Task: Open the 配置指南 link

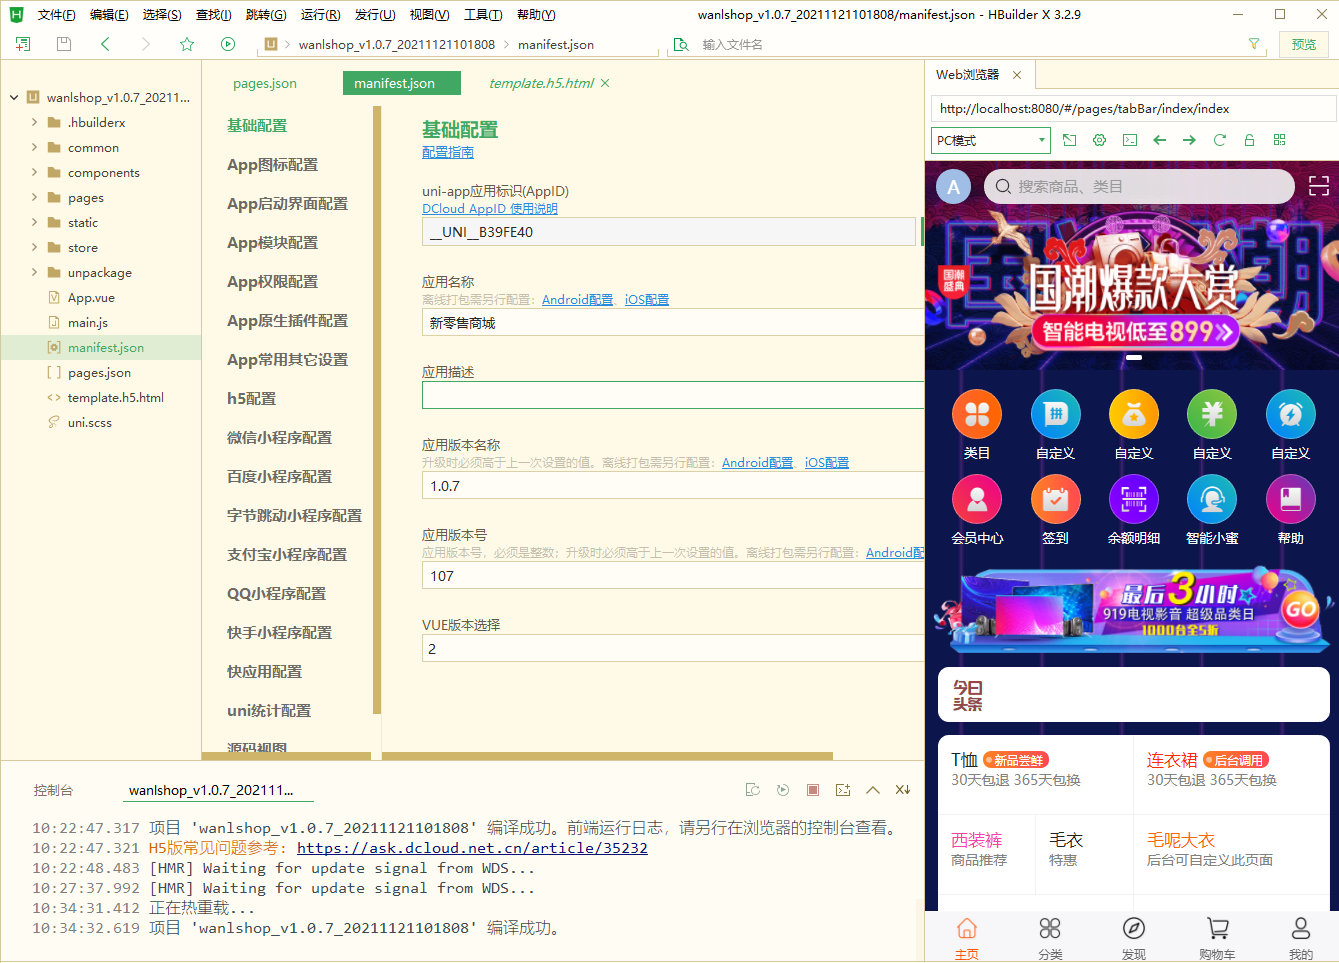Action: 447,152
